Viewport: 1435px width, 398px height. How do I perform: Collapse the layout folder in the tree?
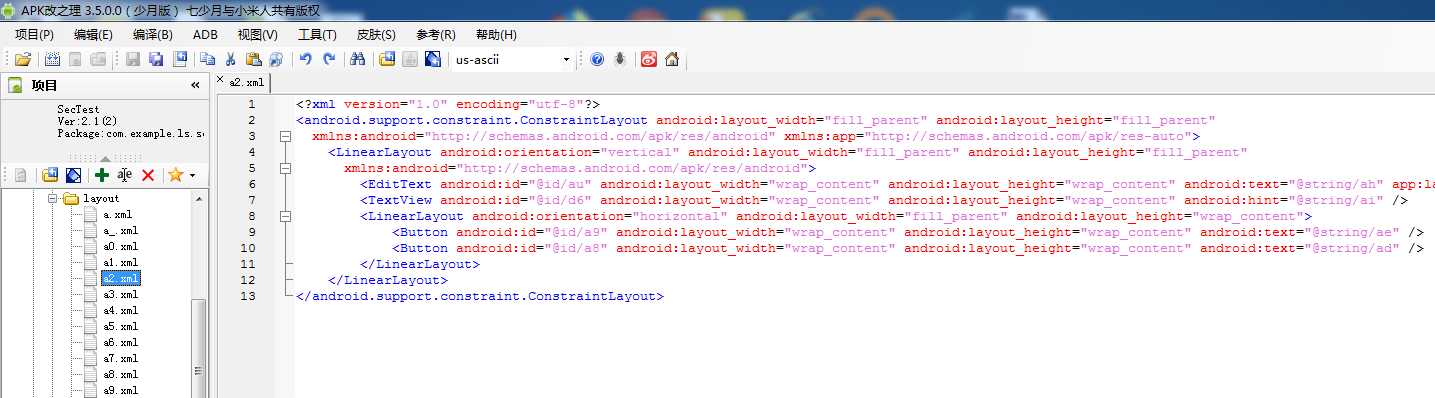[54, 199]
